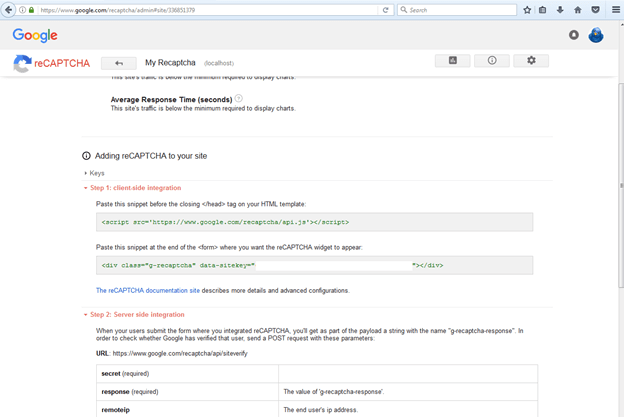Focus the browser address bar
The image size is (624, 417).
pyautogui.click(x=207, y=10)
